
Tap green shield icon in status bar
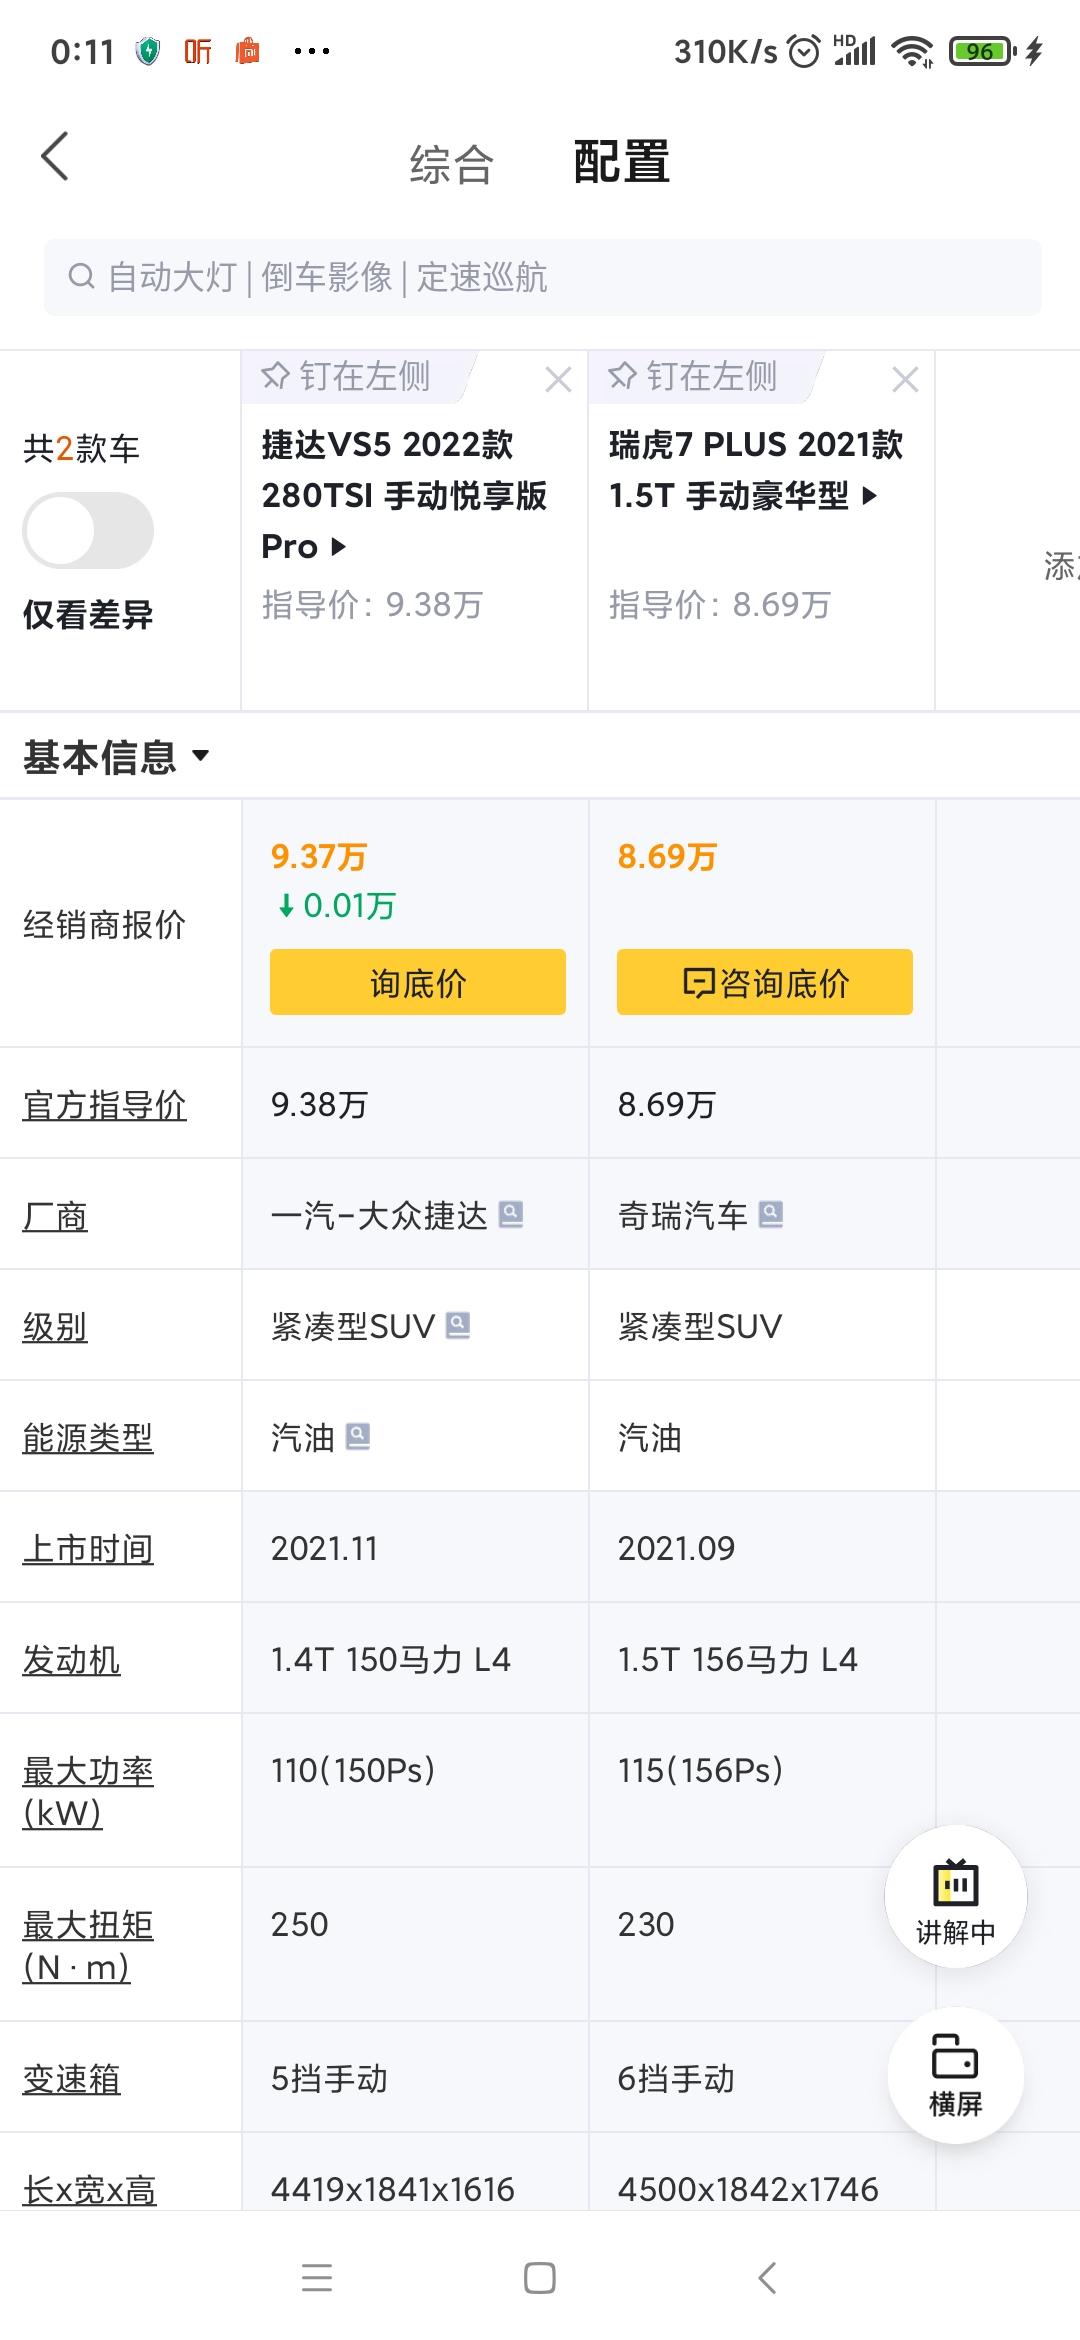[x=148, y=51]
